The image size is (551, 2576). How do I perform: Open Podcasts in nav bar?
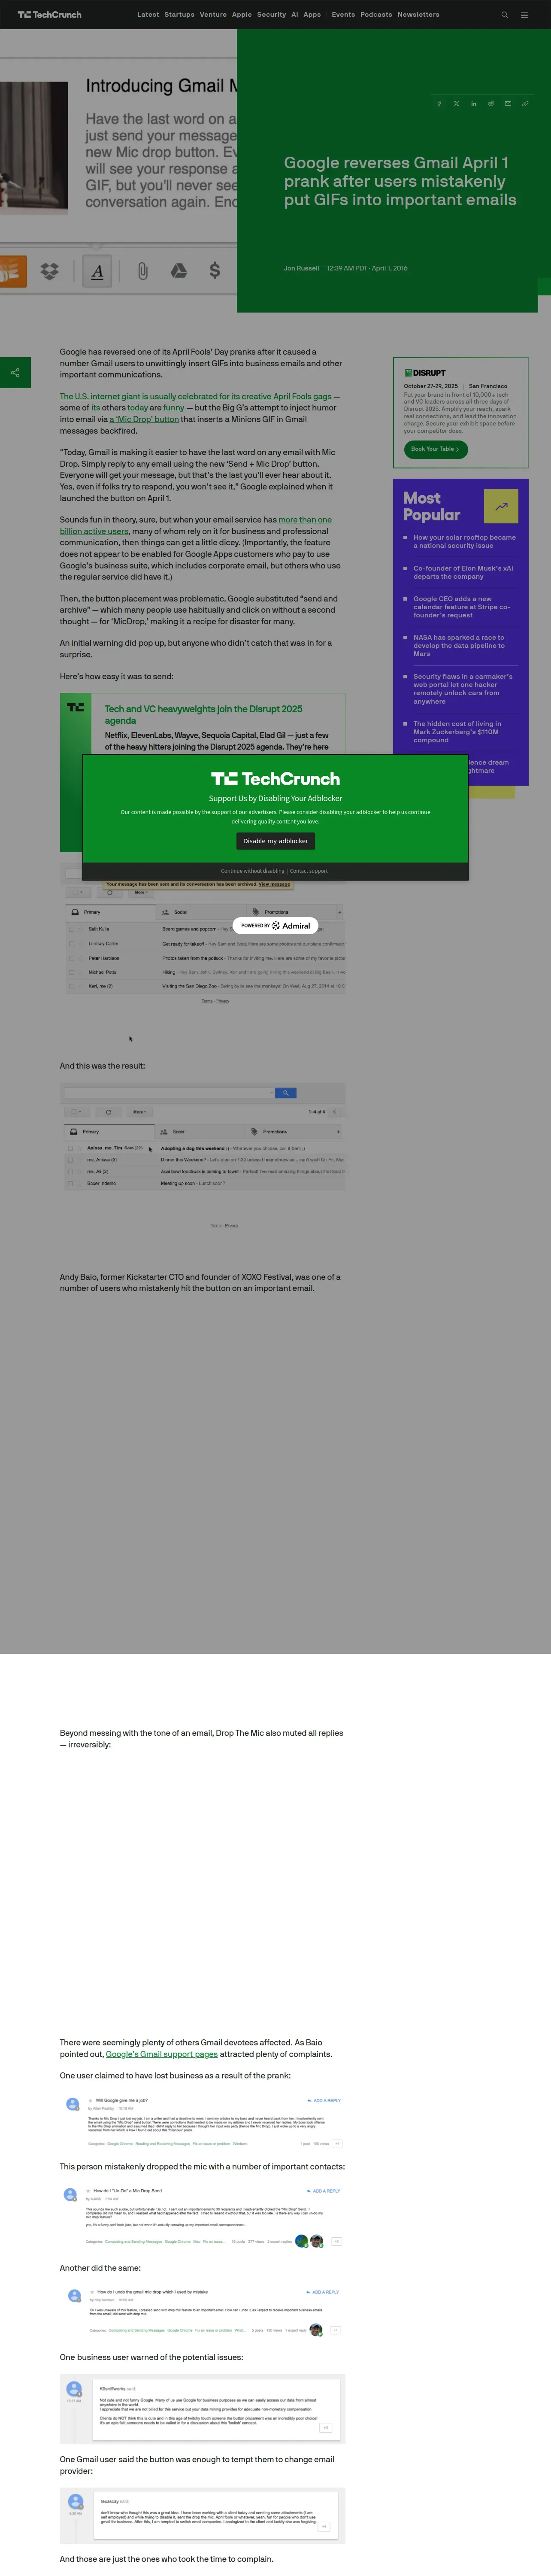coord(376,15)
